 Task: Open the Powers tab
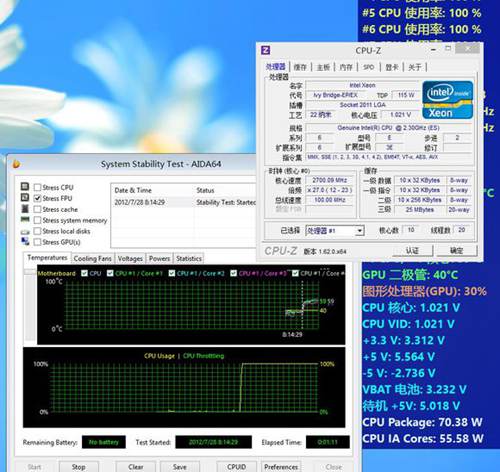coord(159,258)
